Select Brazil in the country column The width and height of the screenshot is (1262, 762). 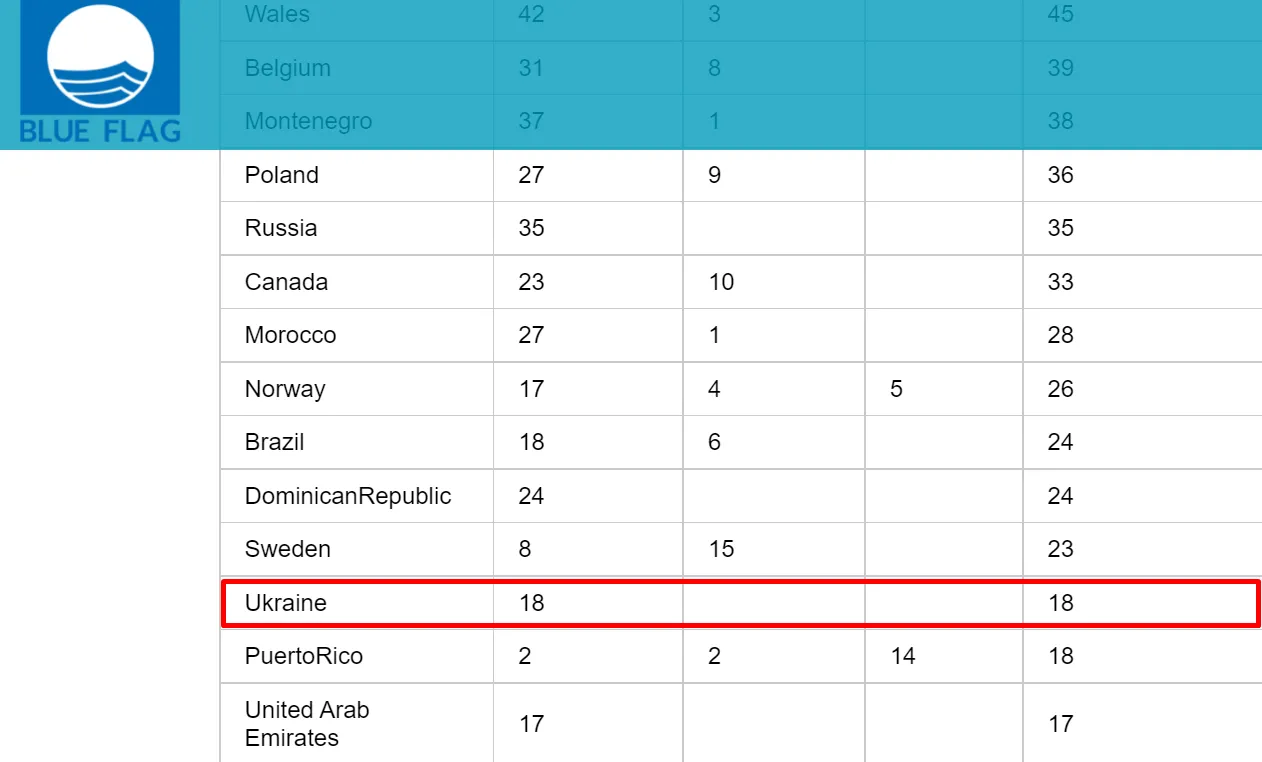tap(274, 442)
